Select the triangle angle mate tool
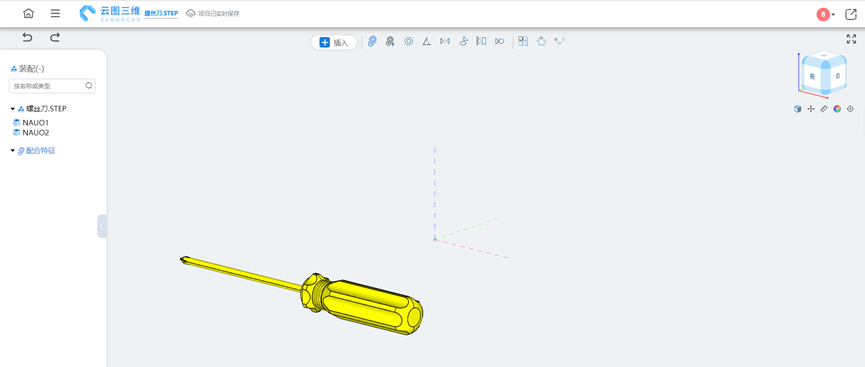This screenshot has width=865, height=367. (426, 41)
